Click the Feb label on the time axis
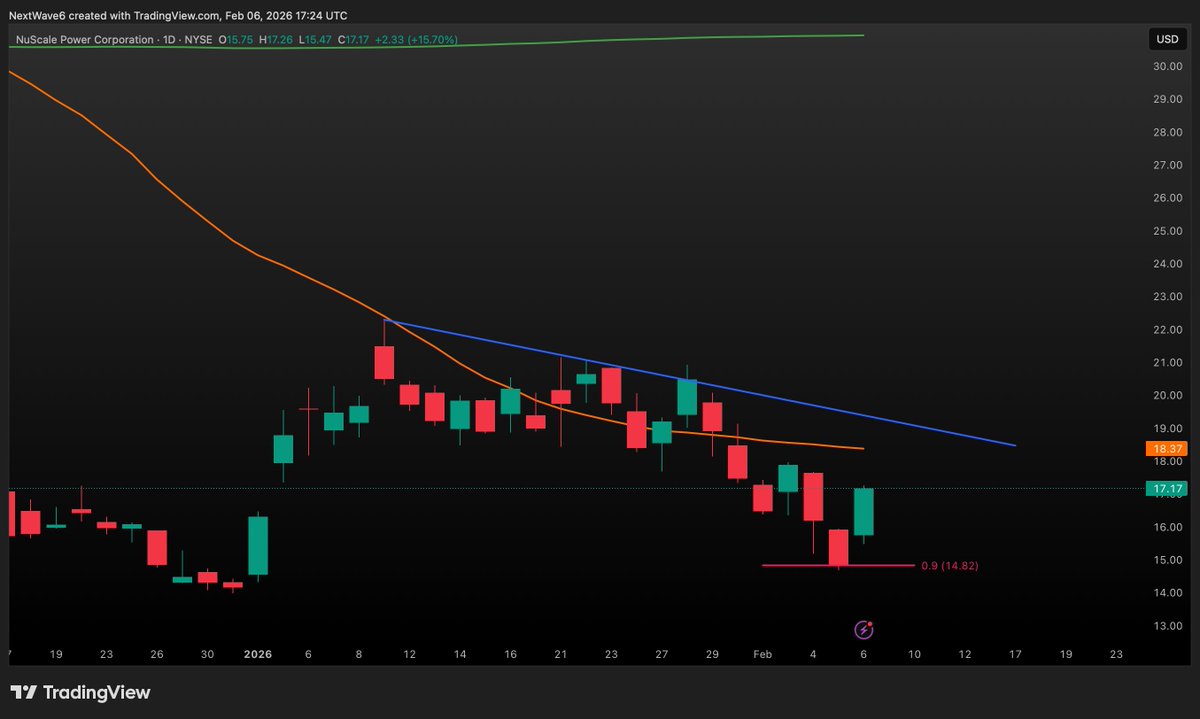The image size is (1200, 719). 762,654
